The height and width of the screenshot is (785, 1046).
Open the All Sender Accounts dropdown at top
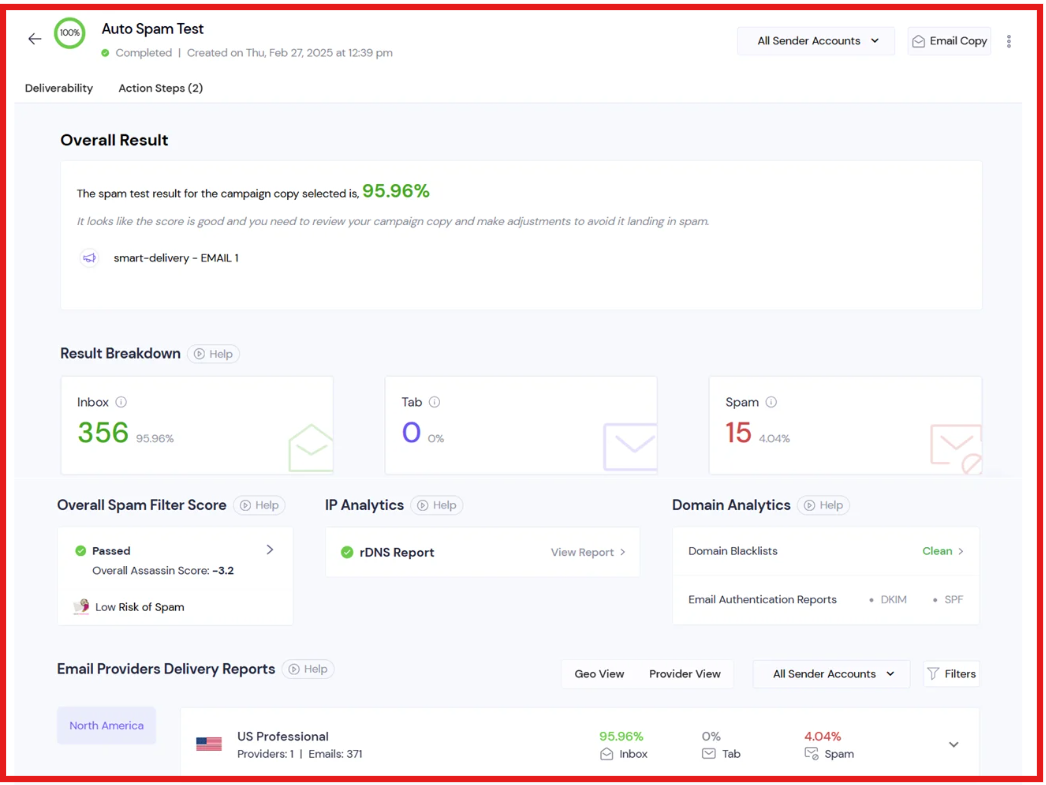pyautogui.click(x=815, y=40)
